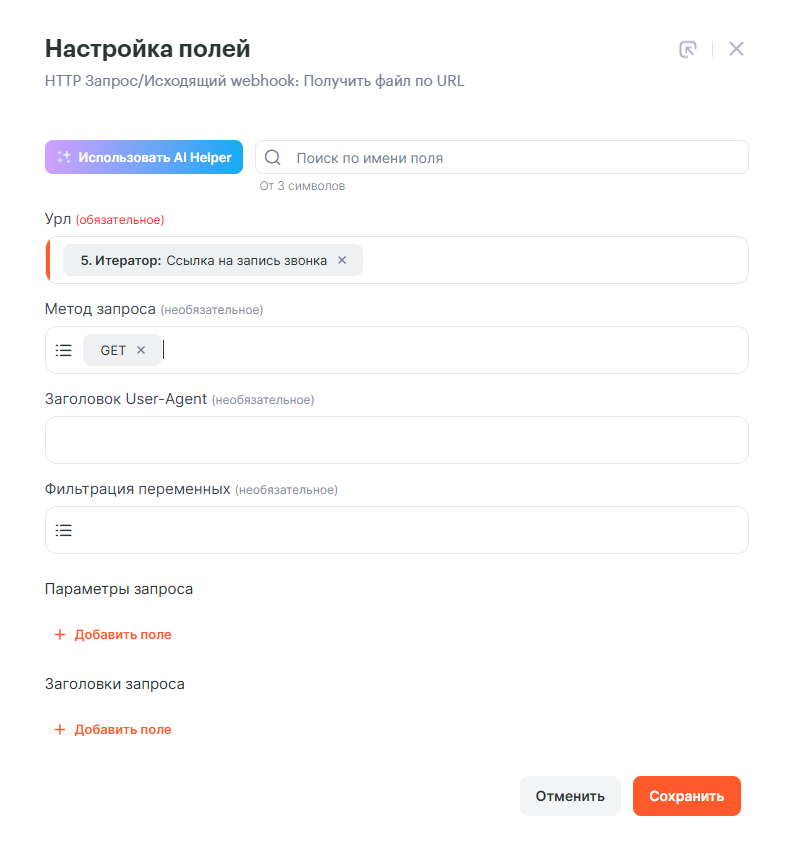Add field to Заголовки запроса

coord(122,729)
